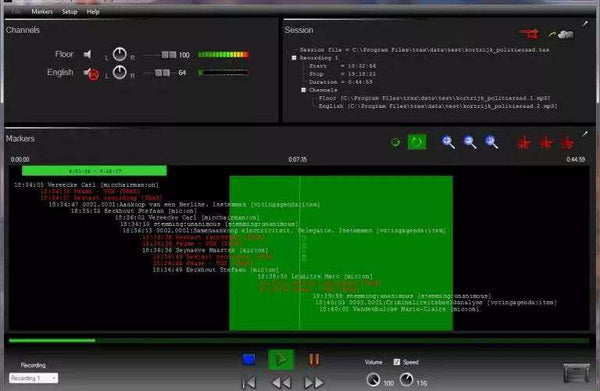Click the English volume slider handle

tap(162, 73)
